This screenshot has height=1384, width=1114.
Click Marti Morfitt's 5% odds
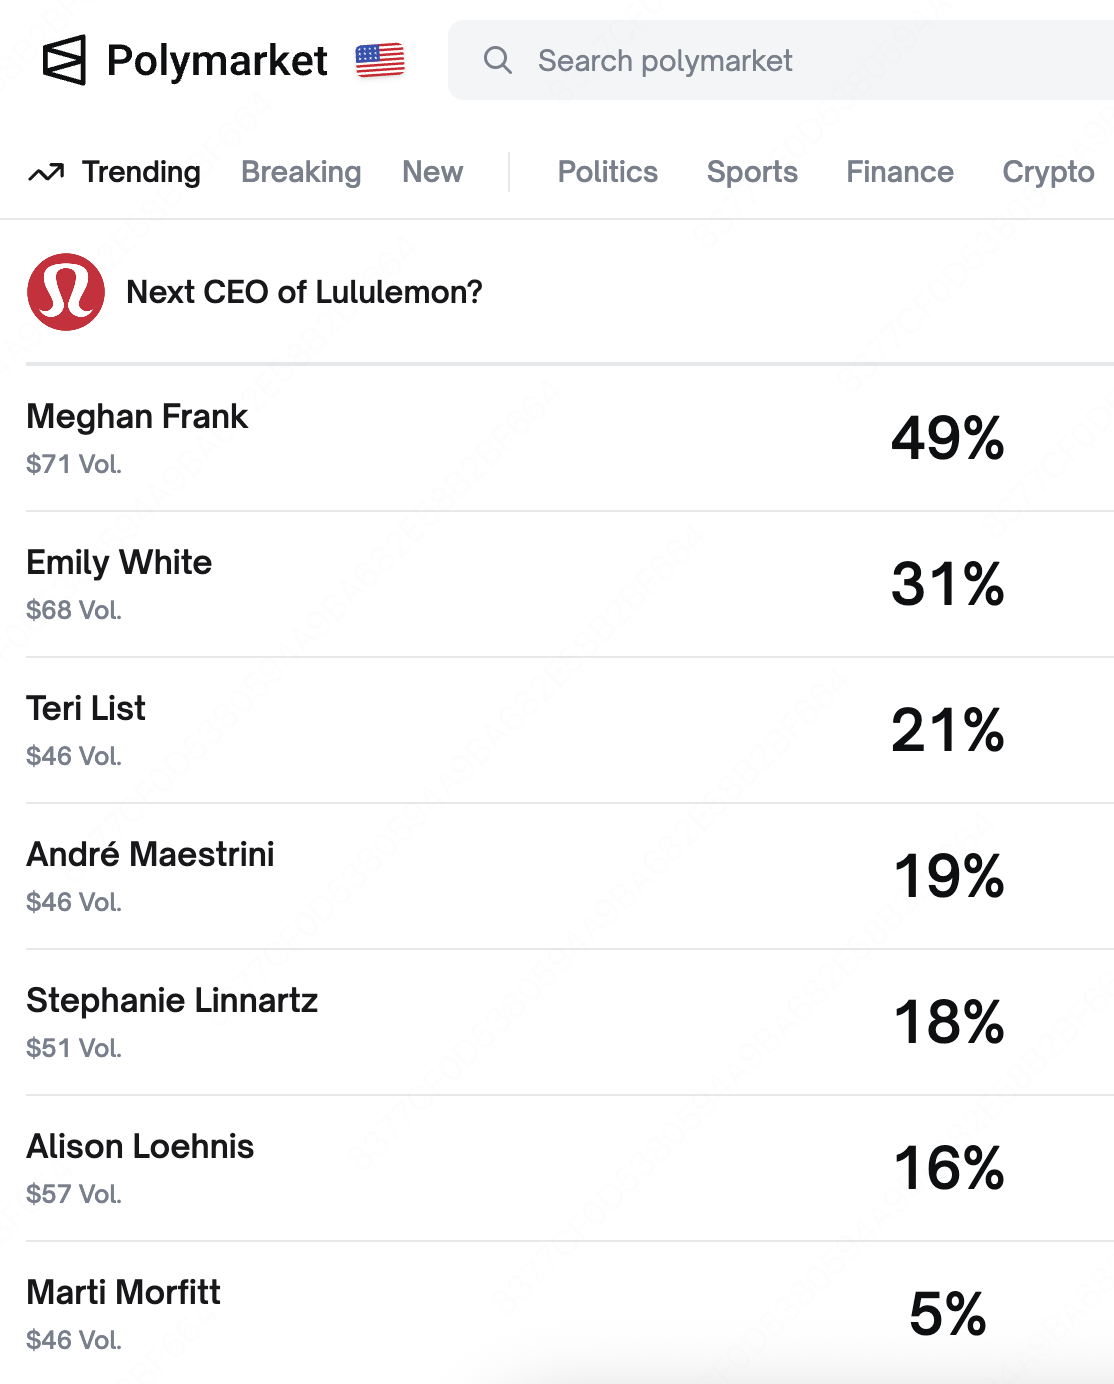click(947, 1314)
